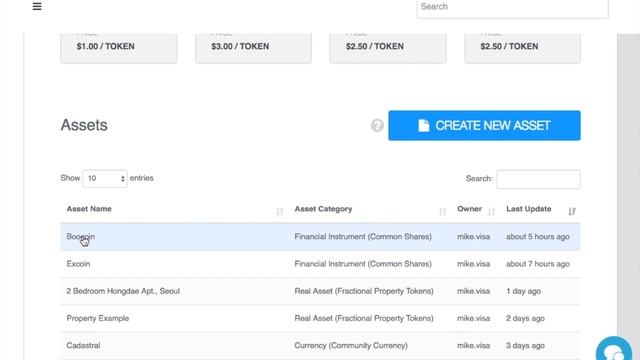Viewport: 640px width, 360px height.
Task: Sort by Asset Name column
Action: coord(174,209)
